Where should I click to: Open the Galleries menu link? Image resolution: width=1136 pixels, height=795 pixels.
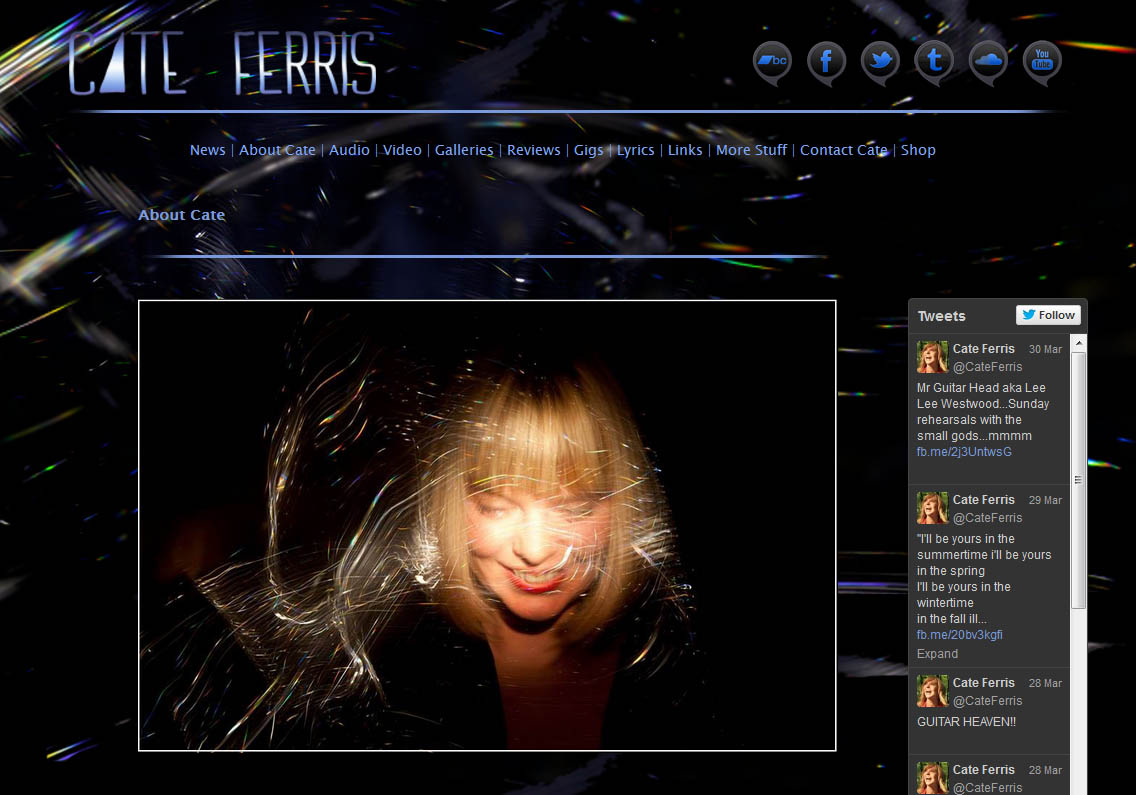[464, 150]
